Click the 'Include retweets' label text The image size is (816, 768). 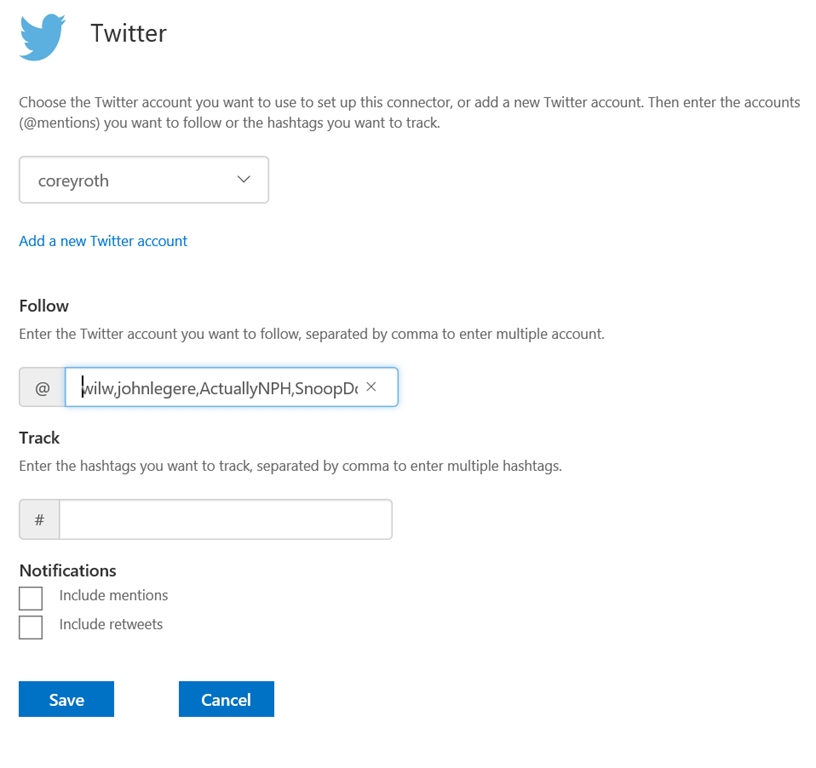pyautogui.click(x=111, y=624)
